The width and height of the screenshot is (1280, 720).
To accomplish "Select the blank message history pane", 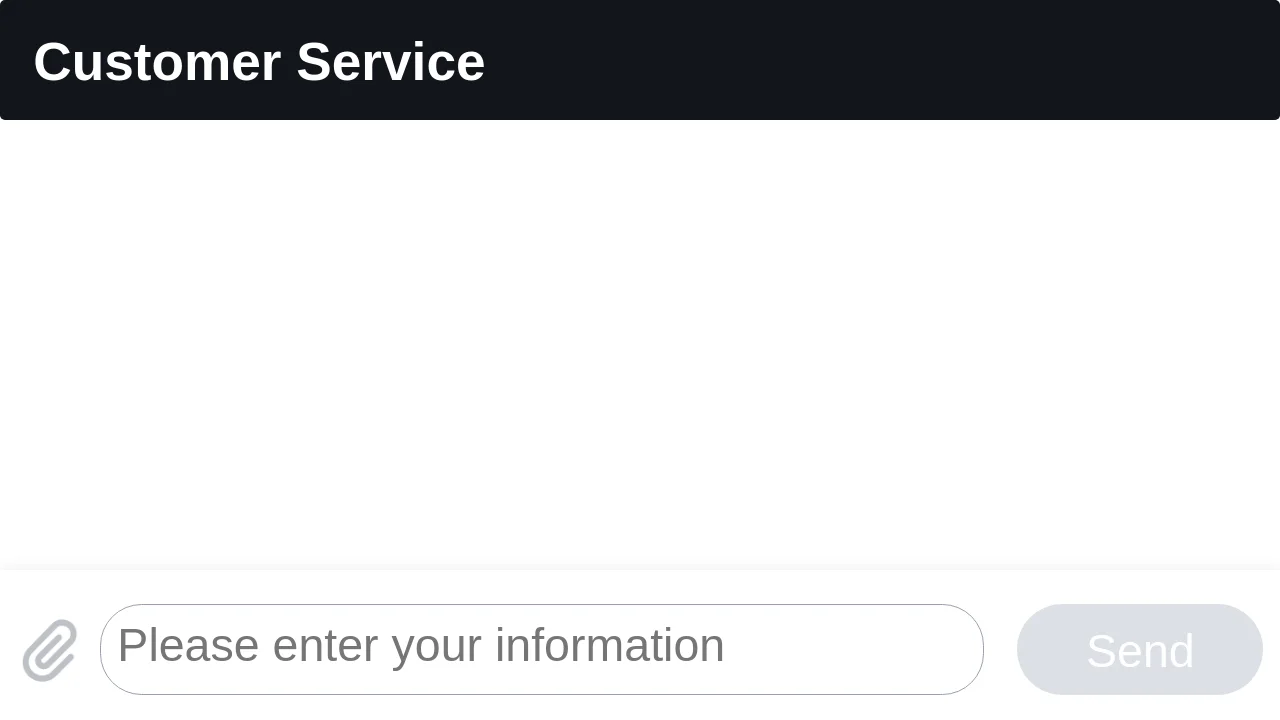I will pos(640,344).
